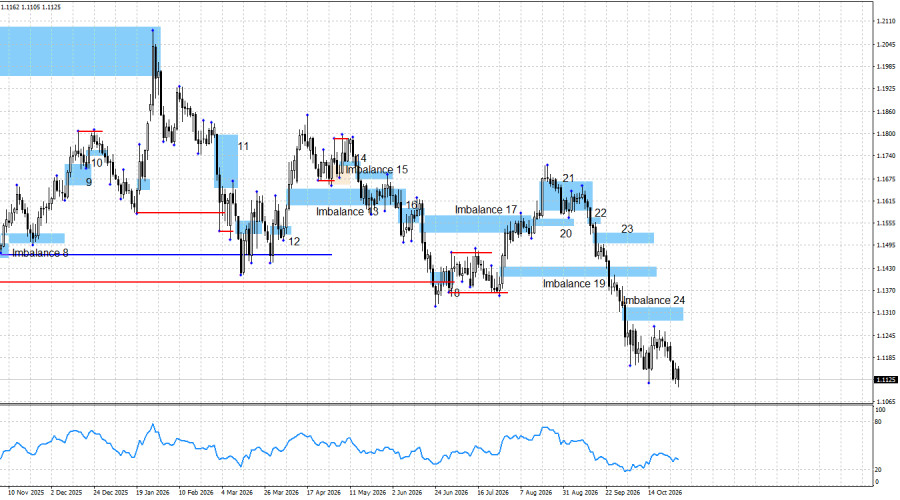Select the Imbalance 24 label
The width and height of the screenshot is (900, 500).
654,300
